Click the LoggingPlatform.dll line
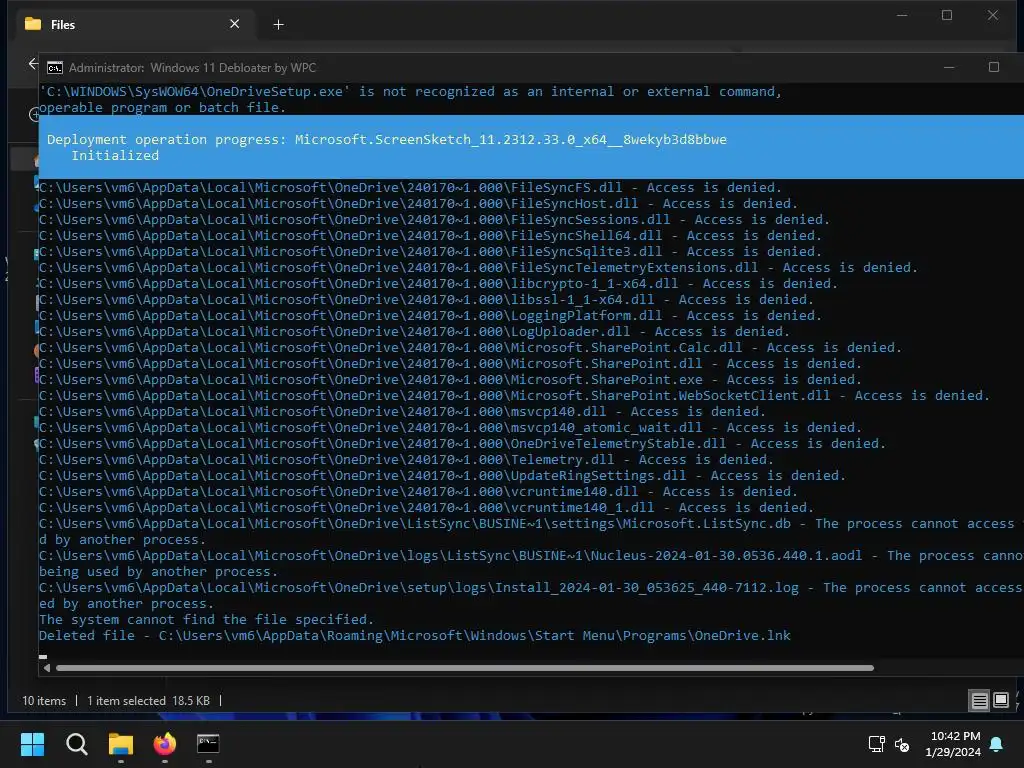 tap(430, 316)
